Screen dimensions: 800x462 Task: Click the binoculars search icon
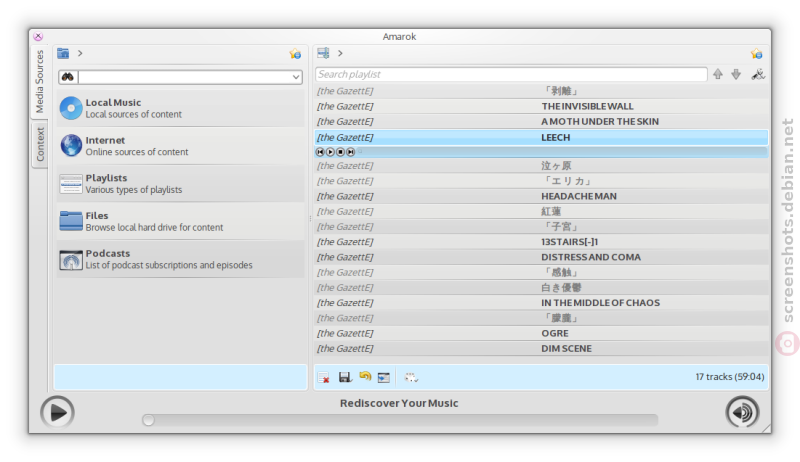(x=68, y=77)
